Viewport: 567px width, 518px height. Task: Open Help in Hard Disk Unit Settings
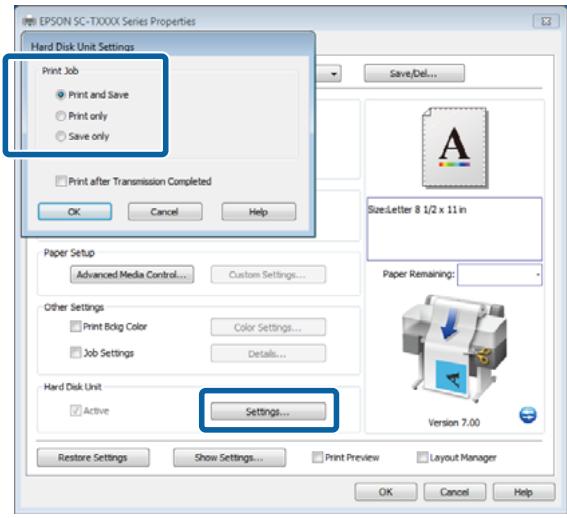coord(259,212)
